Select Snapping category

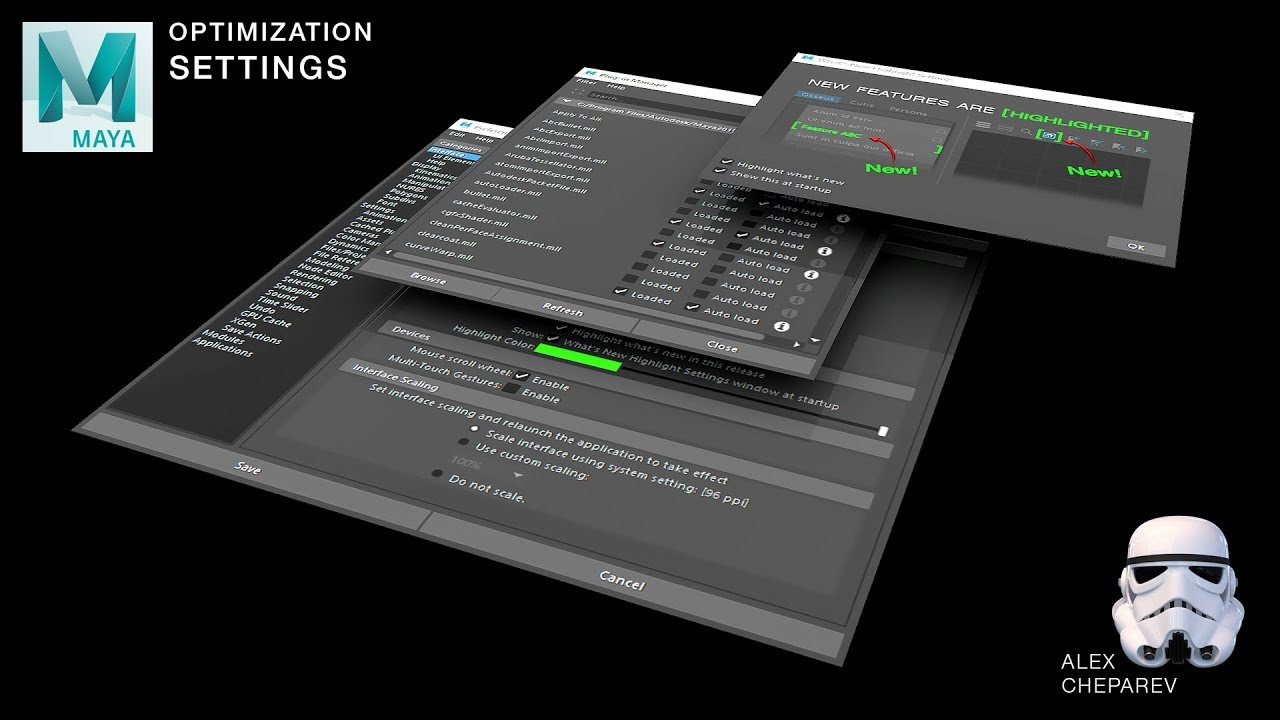pyautogui.click(x=296, y=289)
